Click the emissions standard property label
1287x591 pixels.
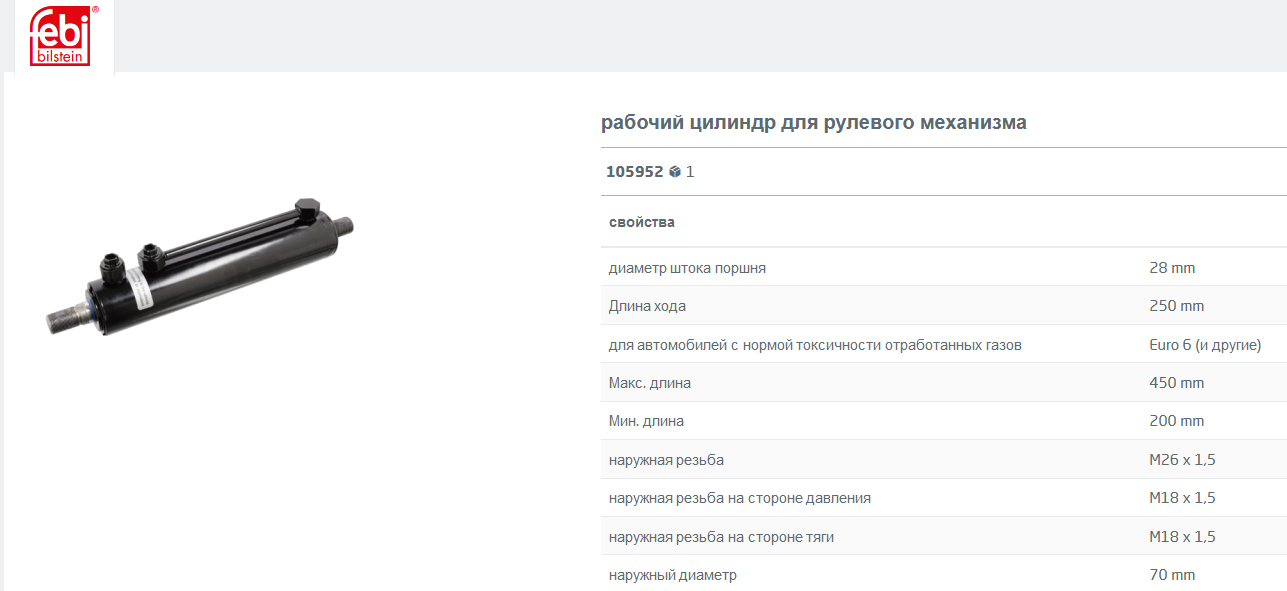pyautogui.click(x=815, y=345)
